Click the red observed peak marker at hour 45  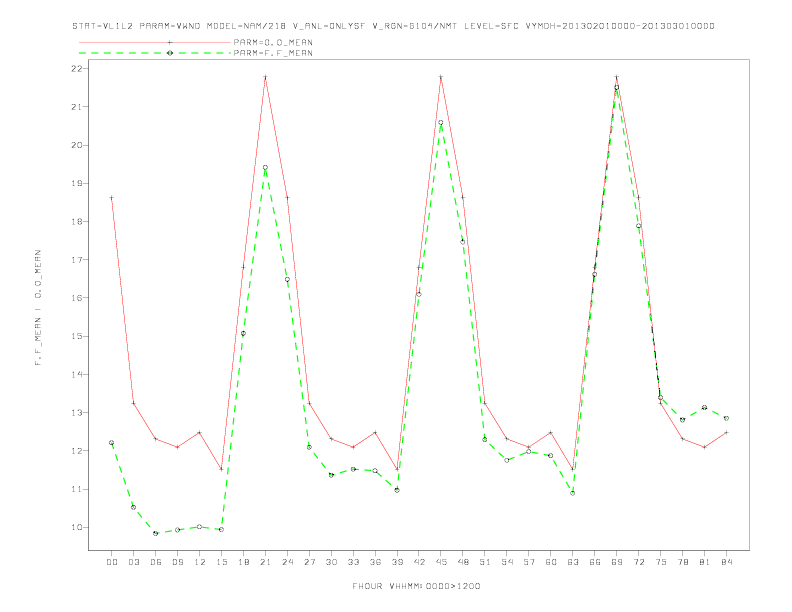tap(441, 77)
